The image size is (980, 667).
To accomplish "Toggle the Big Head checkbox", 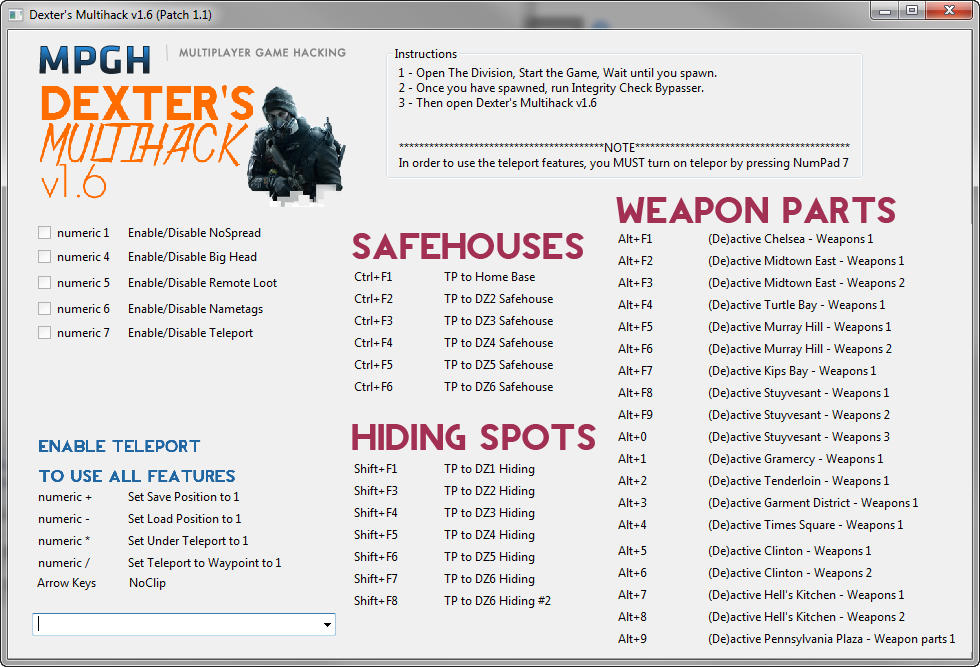I will (44, 257).
